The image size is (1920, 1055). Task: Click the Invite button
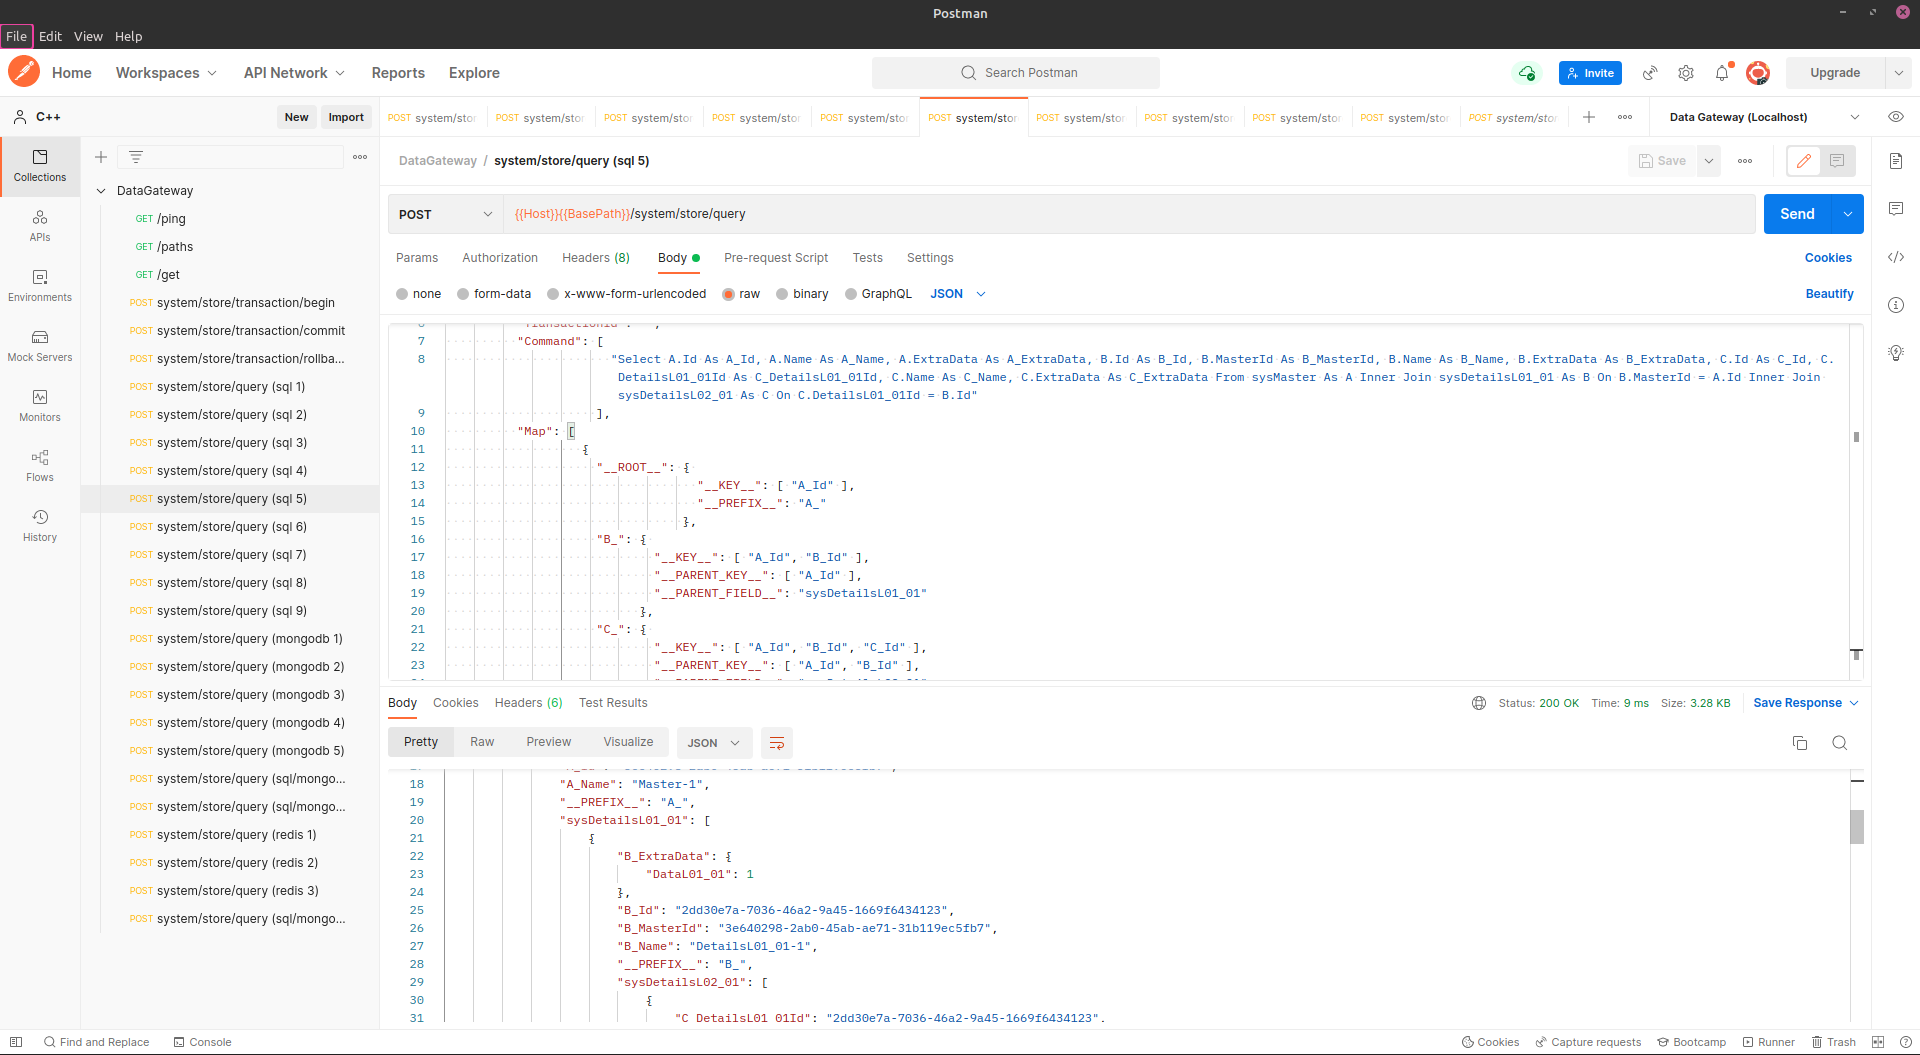pyautogui.click(x=1590, y=73)
